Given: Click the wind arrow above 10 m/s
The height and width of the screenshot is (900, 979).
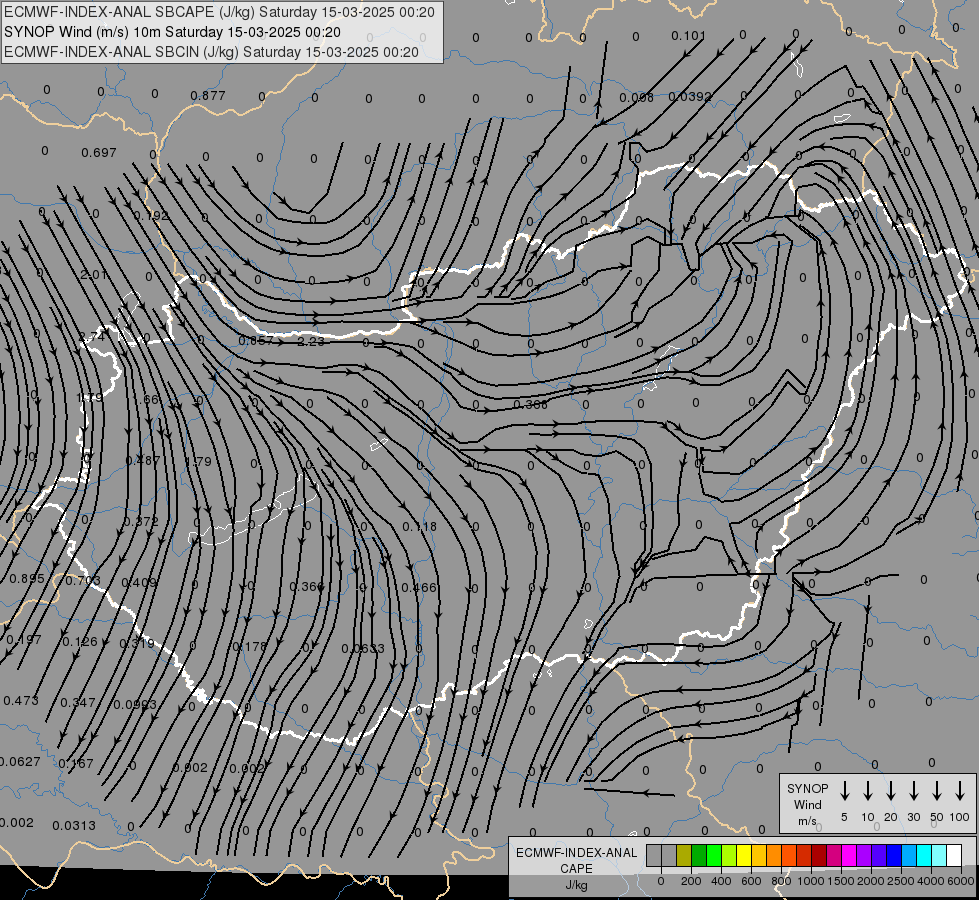Looking at the screenshot, I should 867,791.
